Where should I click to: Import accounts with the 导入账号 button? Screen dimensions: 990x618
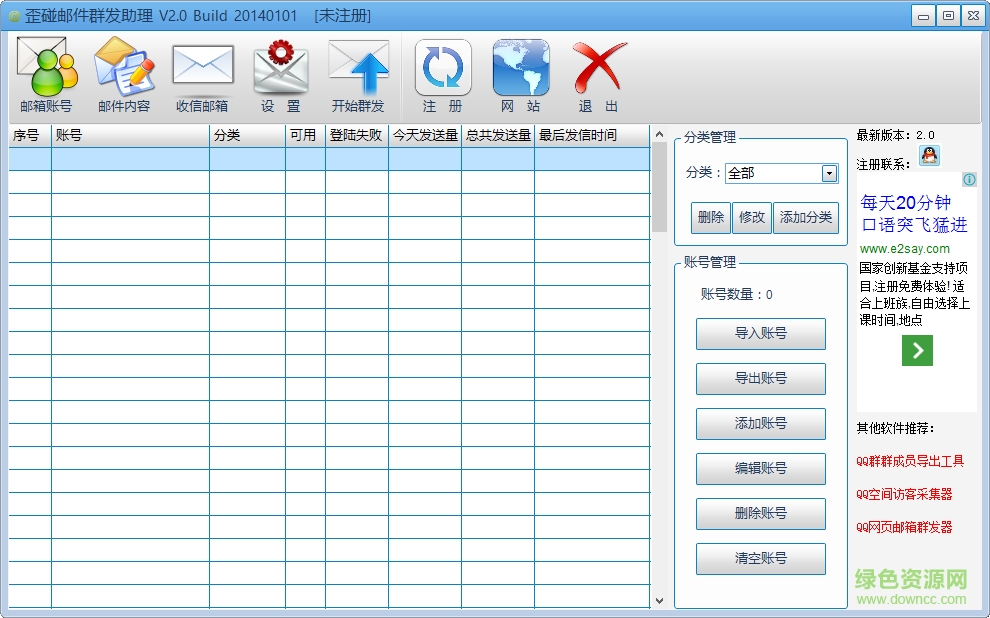click(760, 333)
